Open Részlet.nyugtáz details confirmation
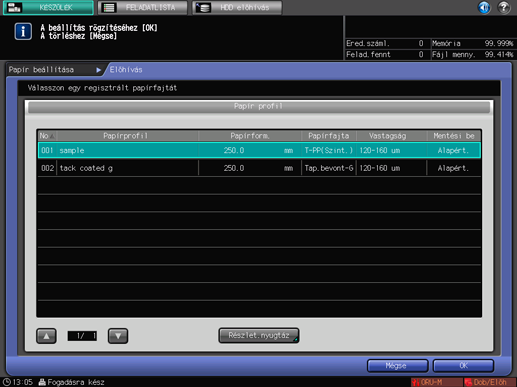Viewport: 517px width, 387px height. coord(259,335)
